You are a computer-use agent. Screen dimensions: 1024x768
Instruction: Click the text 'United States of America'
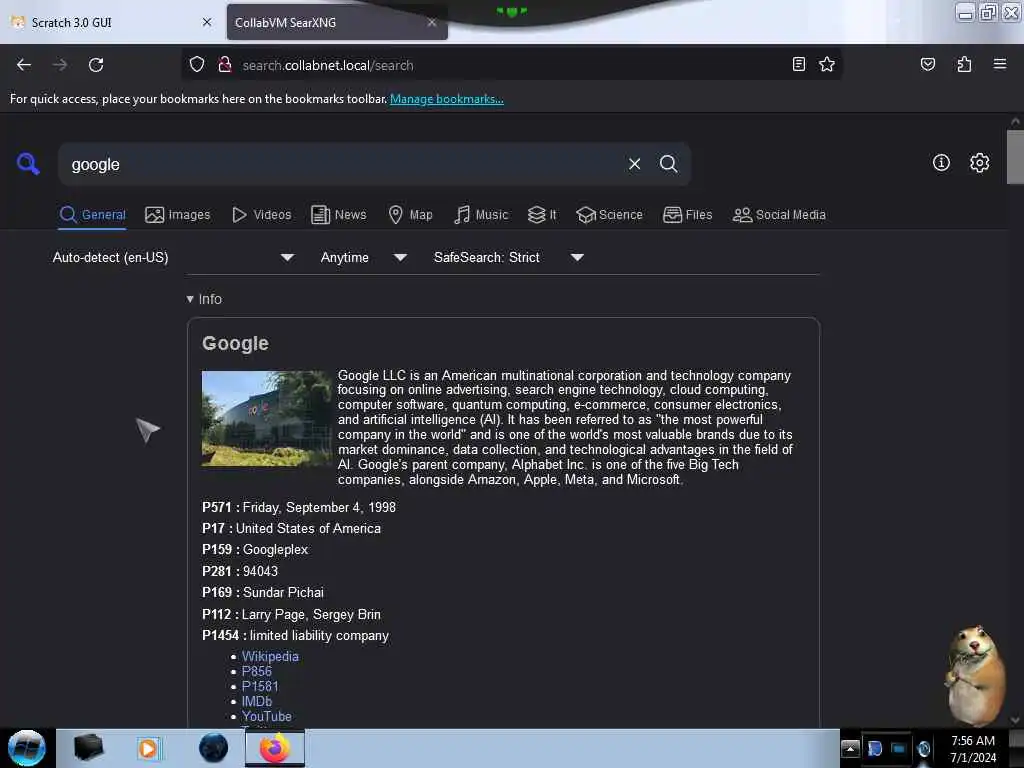point(308,528)
